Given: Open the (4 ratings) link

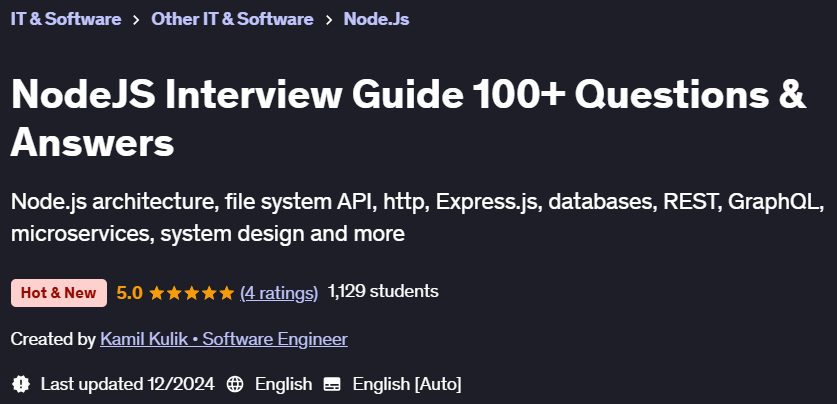Looking at the screenshot, I should tap(279, 292).
